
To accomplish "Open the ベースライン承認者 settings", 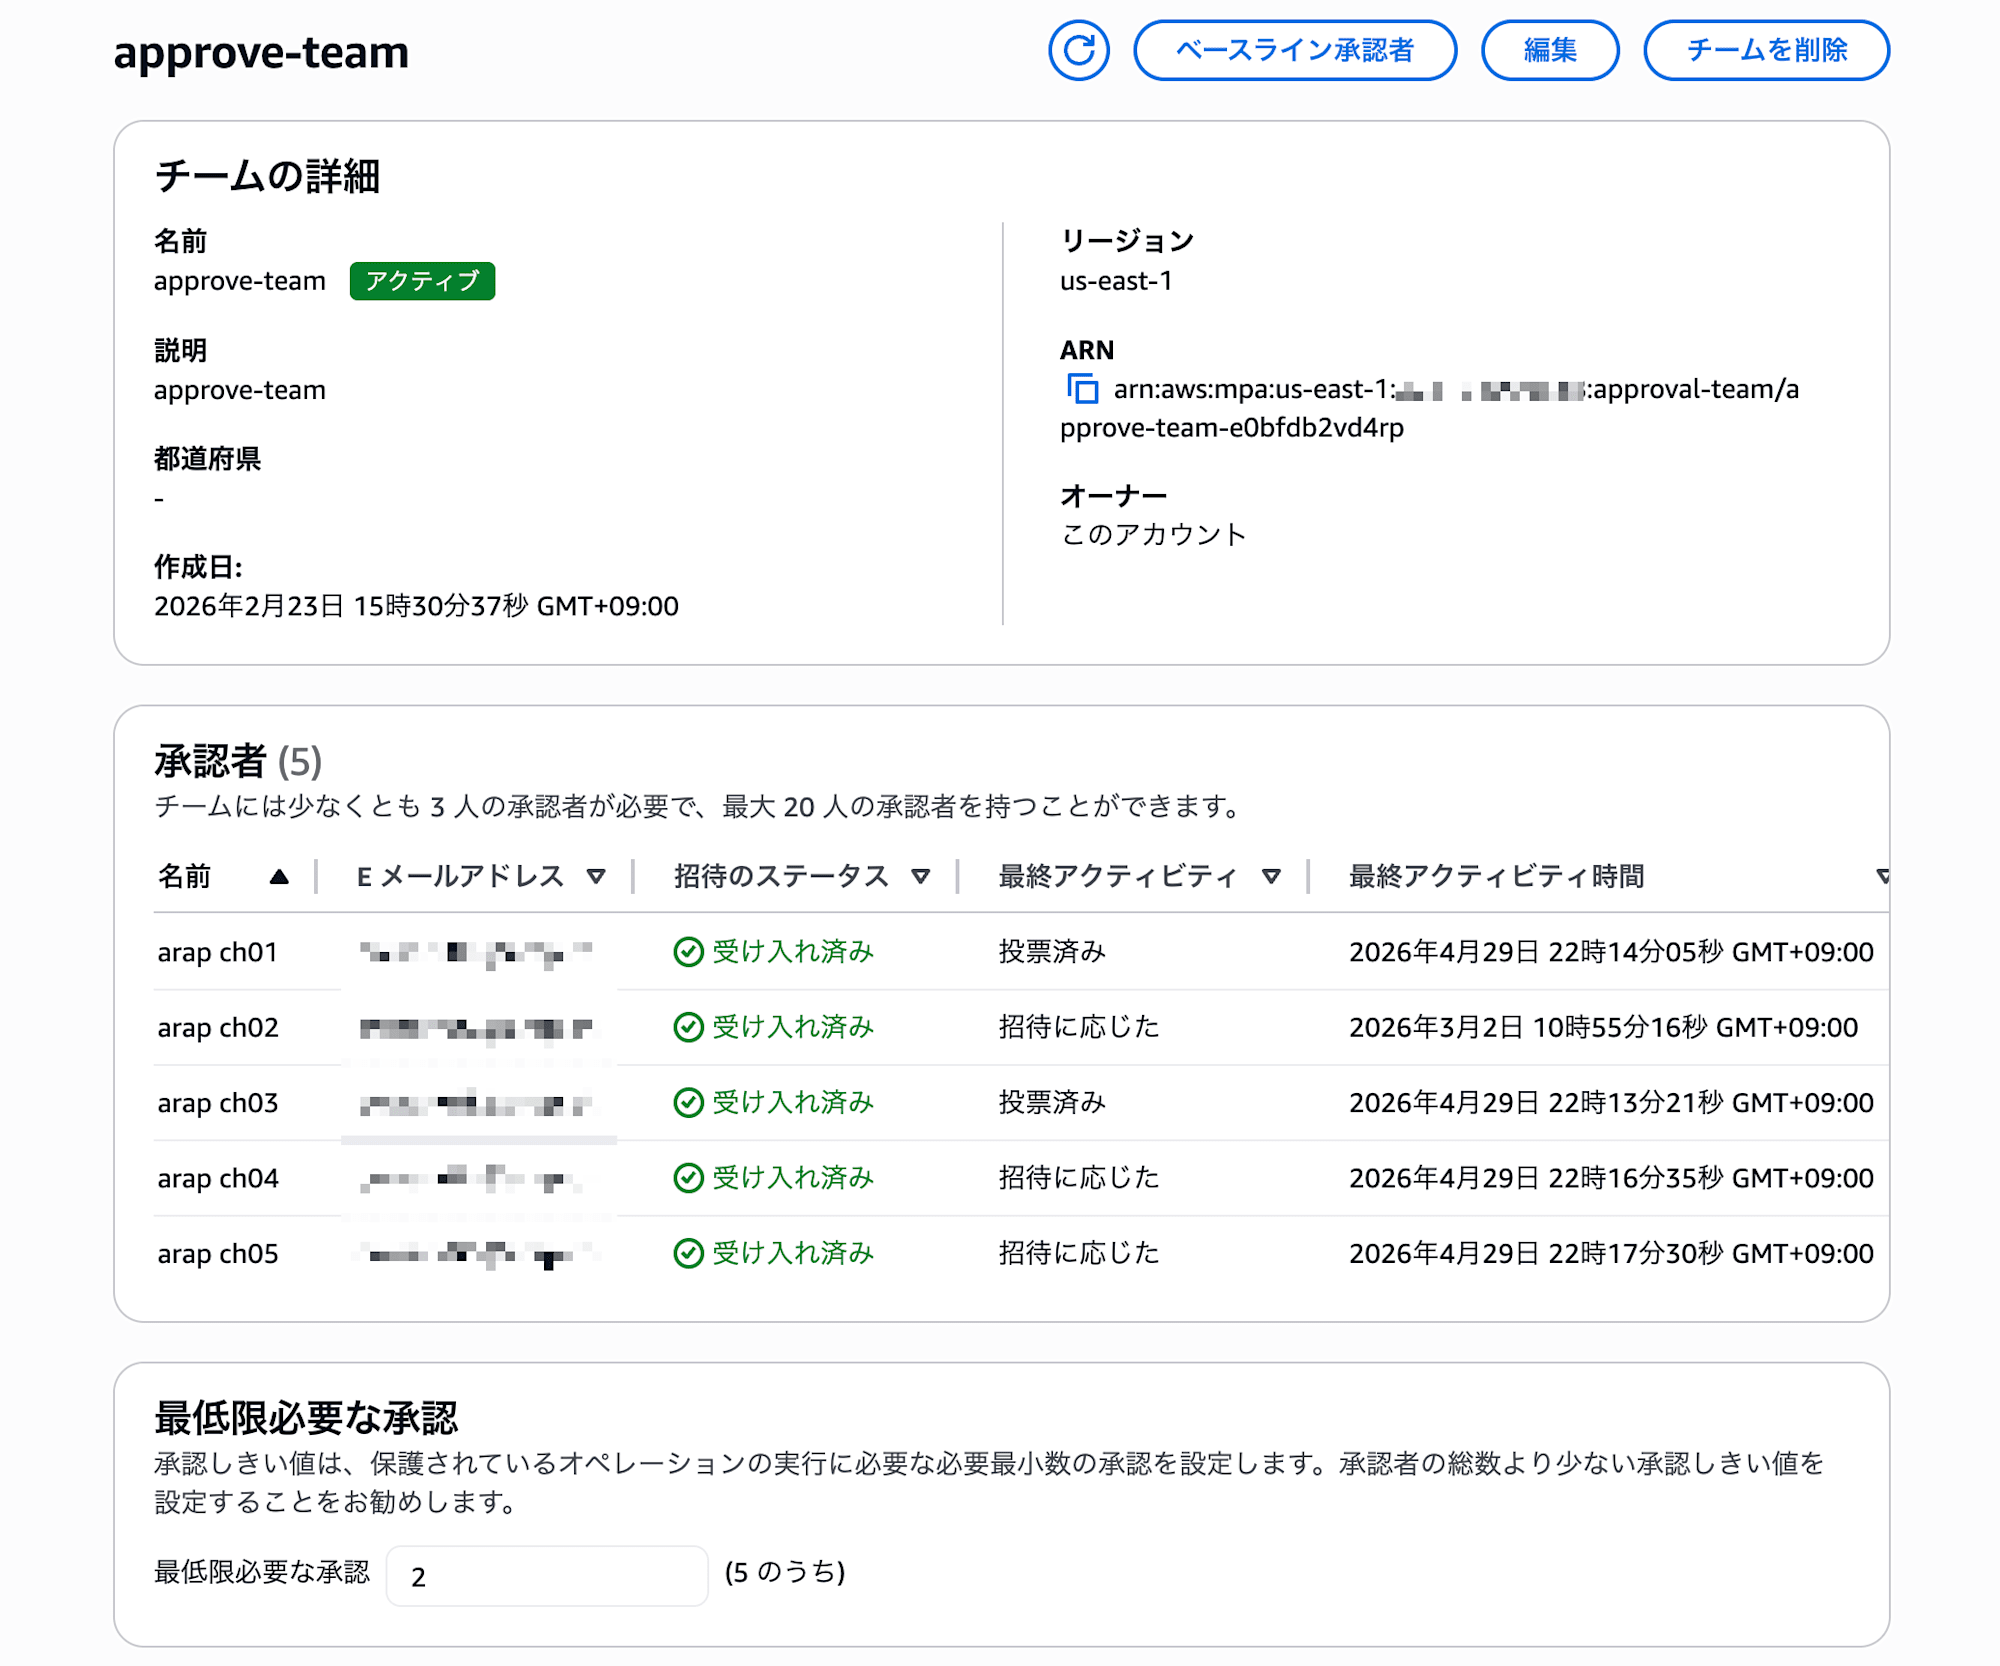I will click(1295, 50).
